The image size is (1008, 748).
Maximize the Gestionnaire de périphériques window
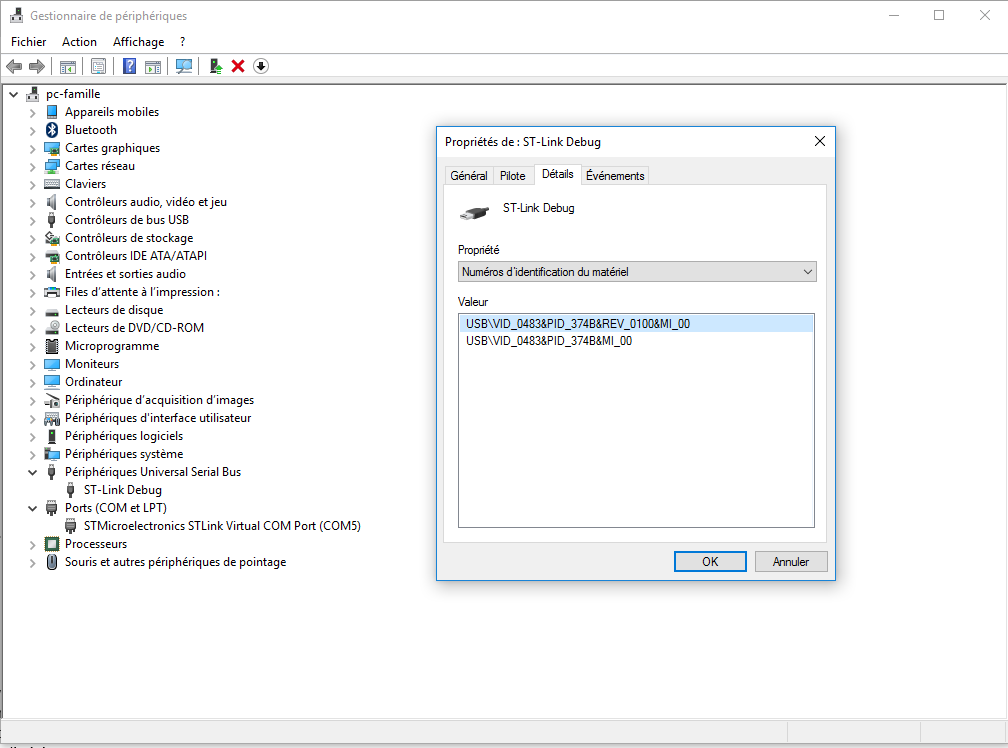(x=939, y=15)
